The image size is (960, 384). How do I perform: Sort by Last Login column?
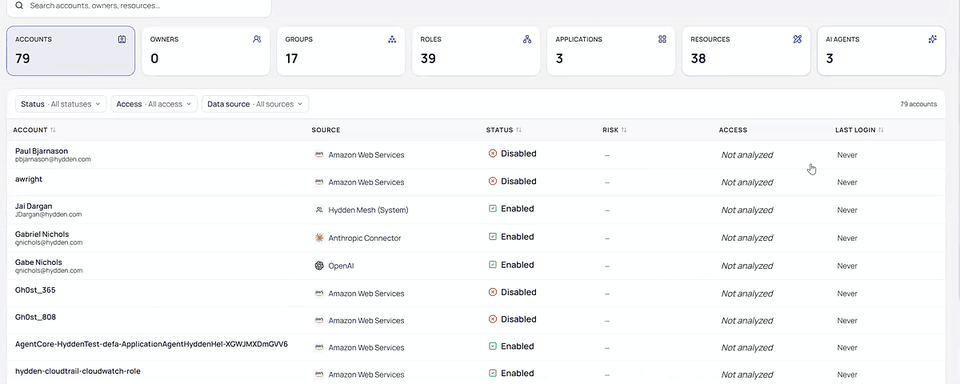(x=860, y=130)
